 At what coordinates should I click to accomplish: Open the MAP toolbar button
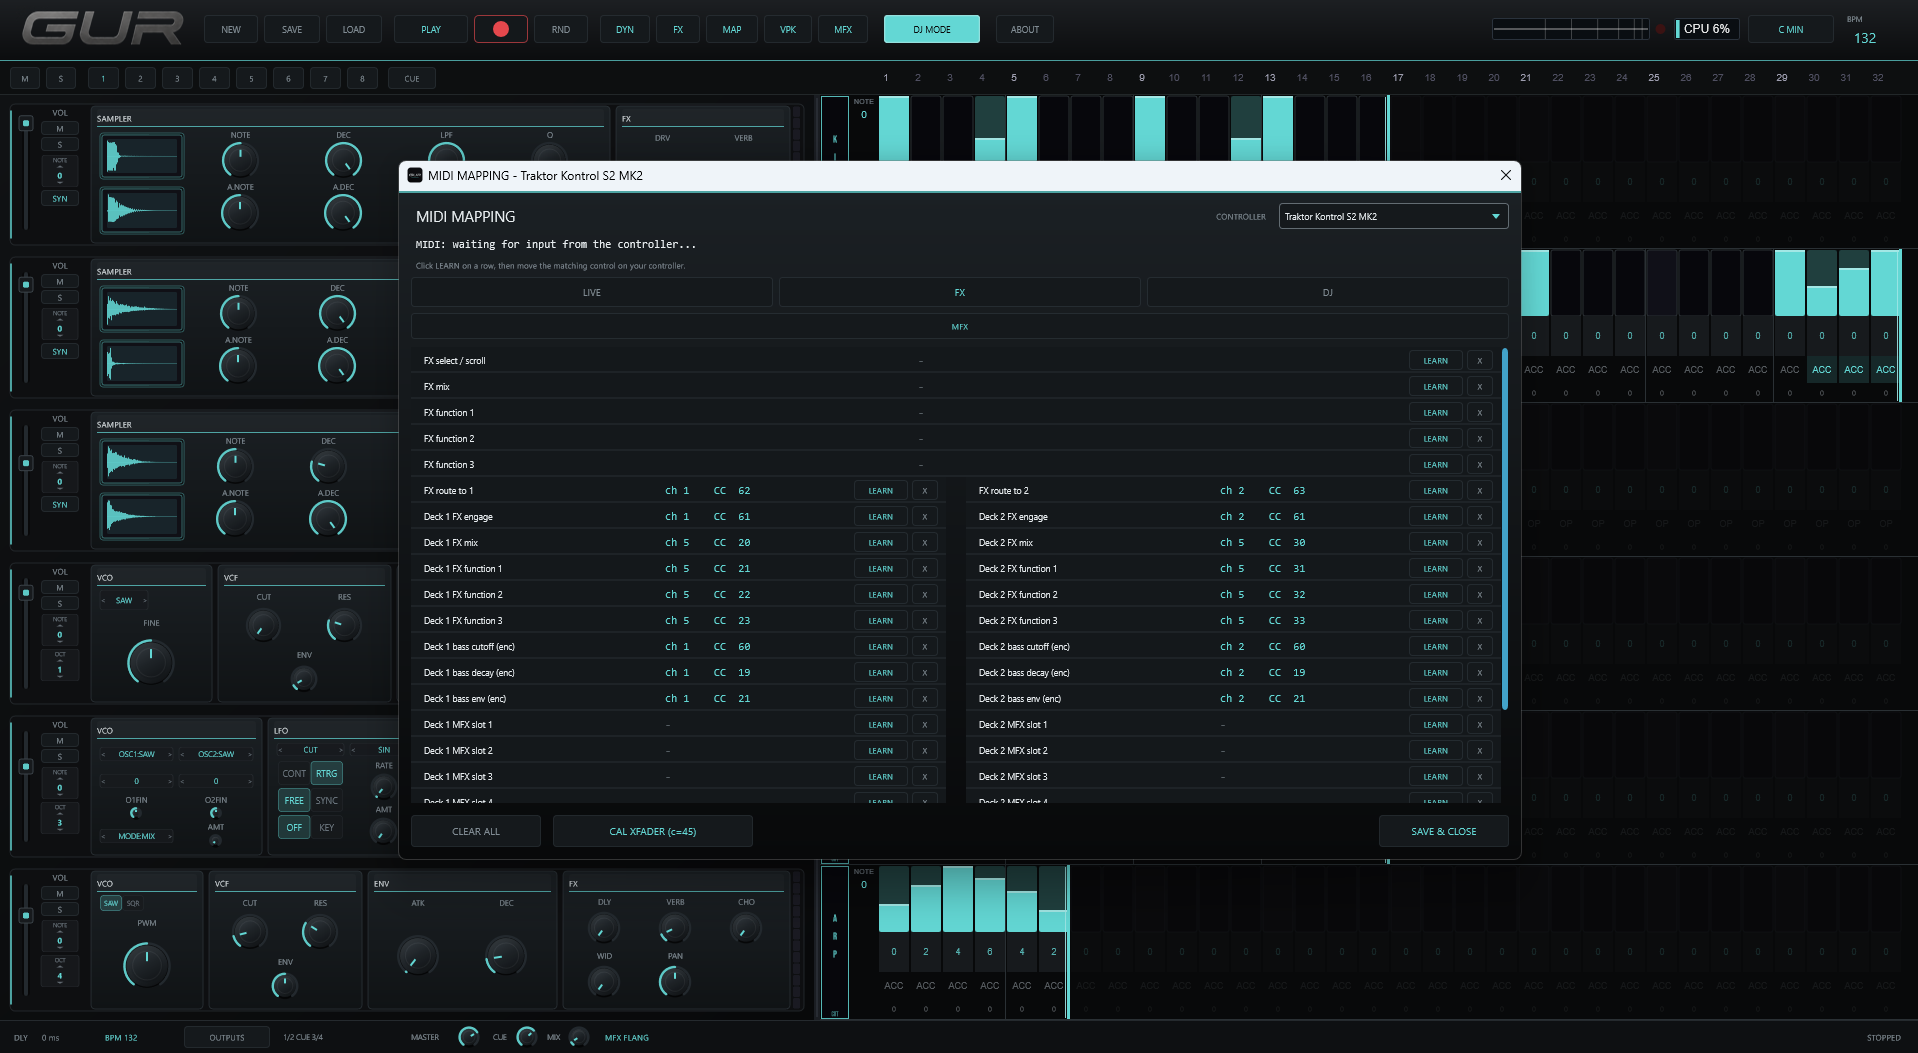point(732,30)
